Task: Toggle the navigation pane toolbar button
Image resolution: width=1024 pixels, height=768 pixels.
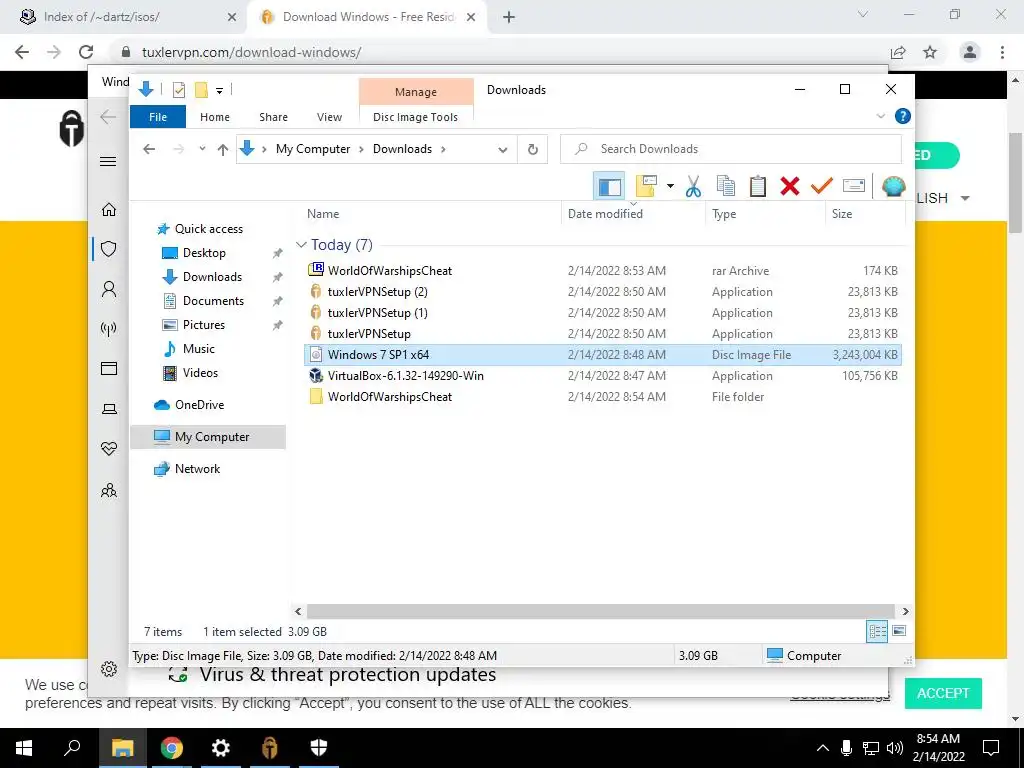Action: (609, 186)
